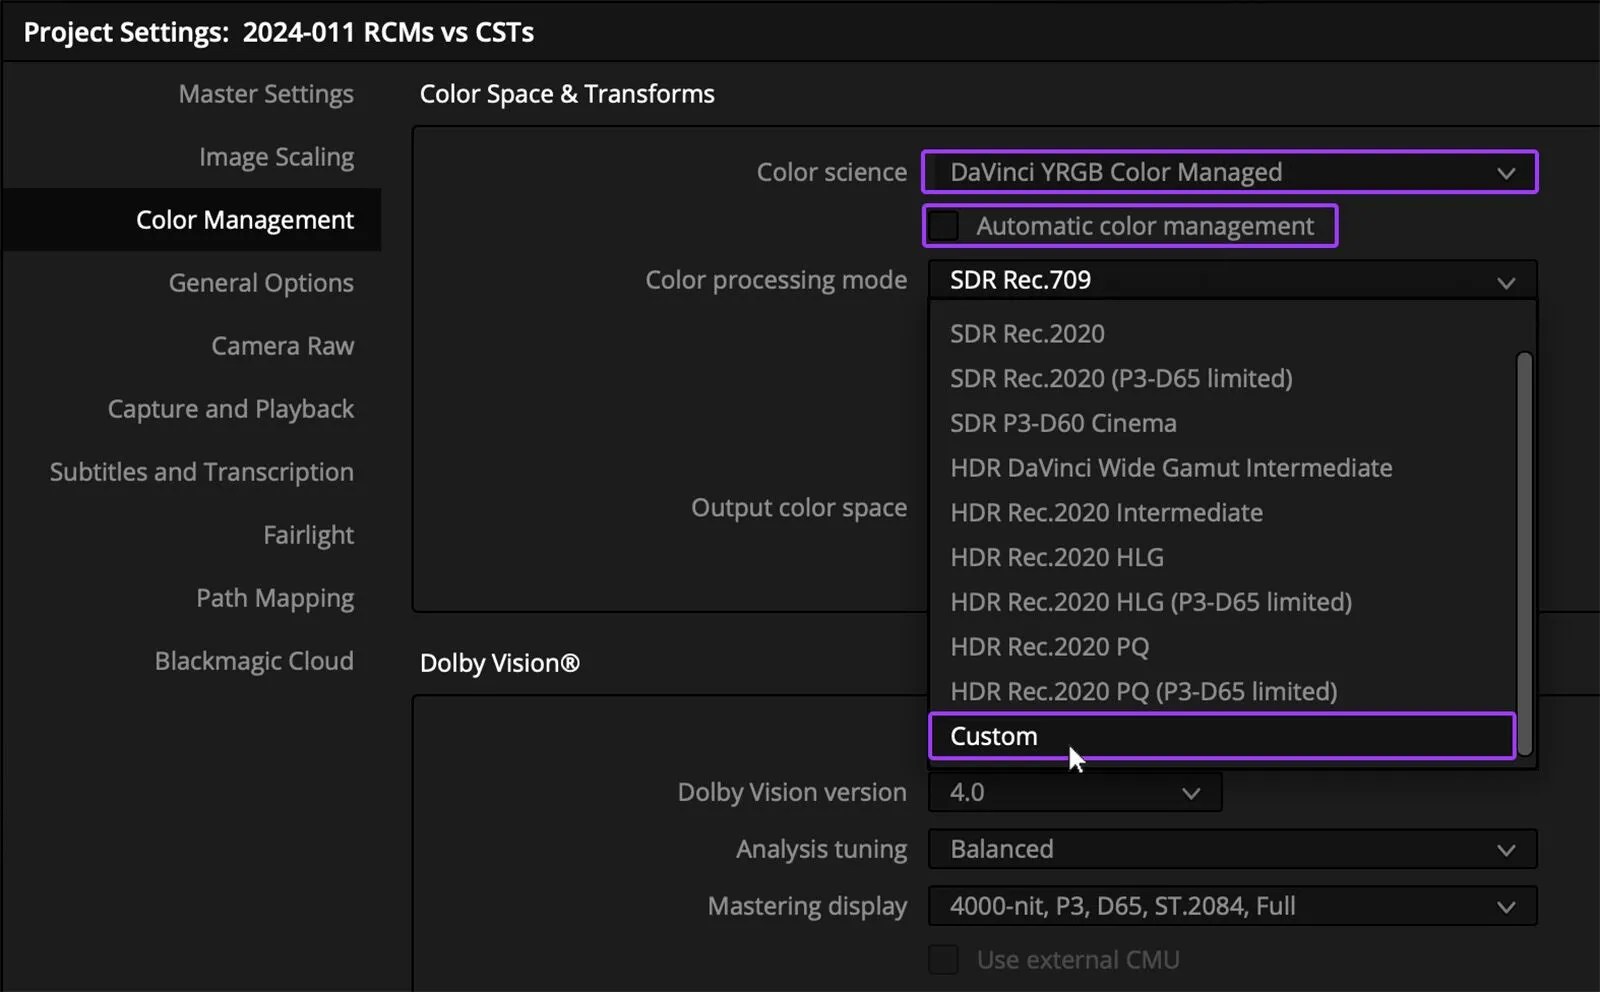
Task: Select the Color Management section
Action: 191,220
